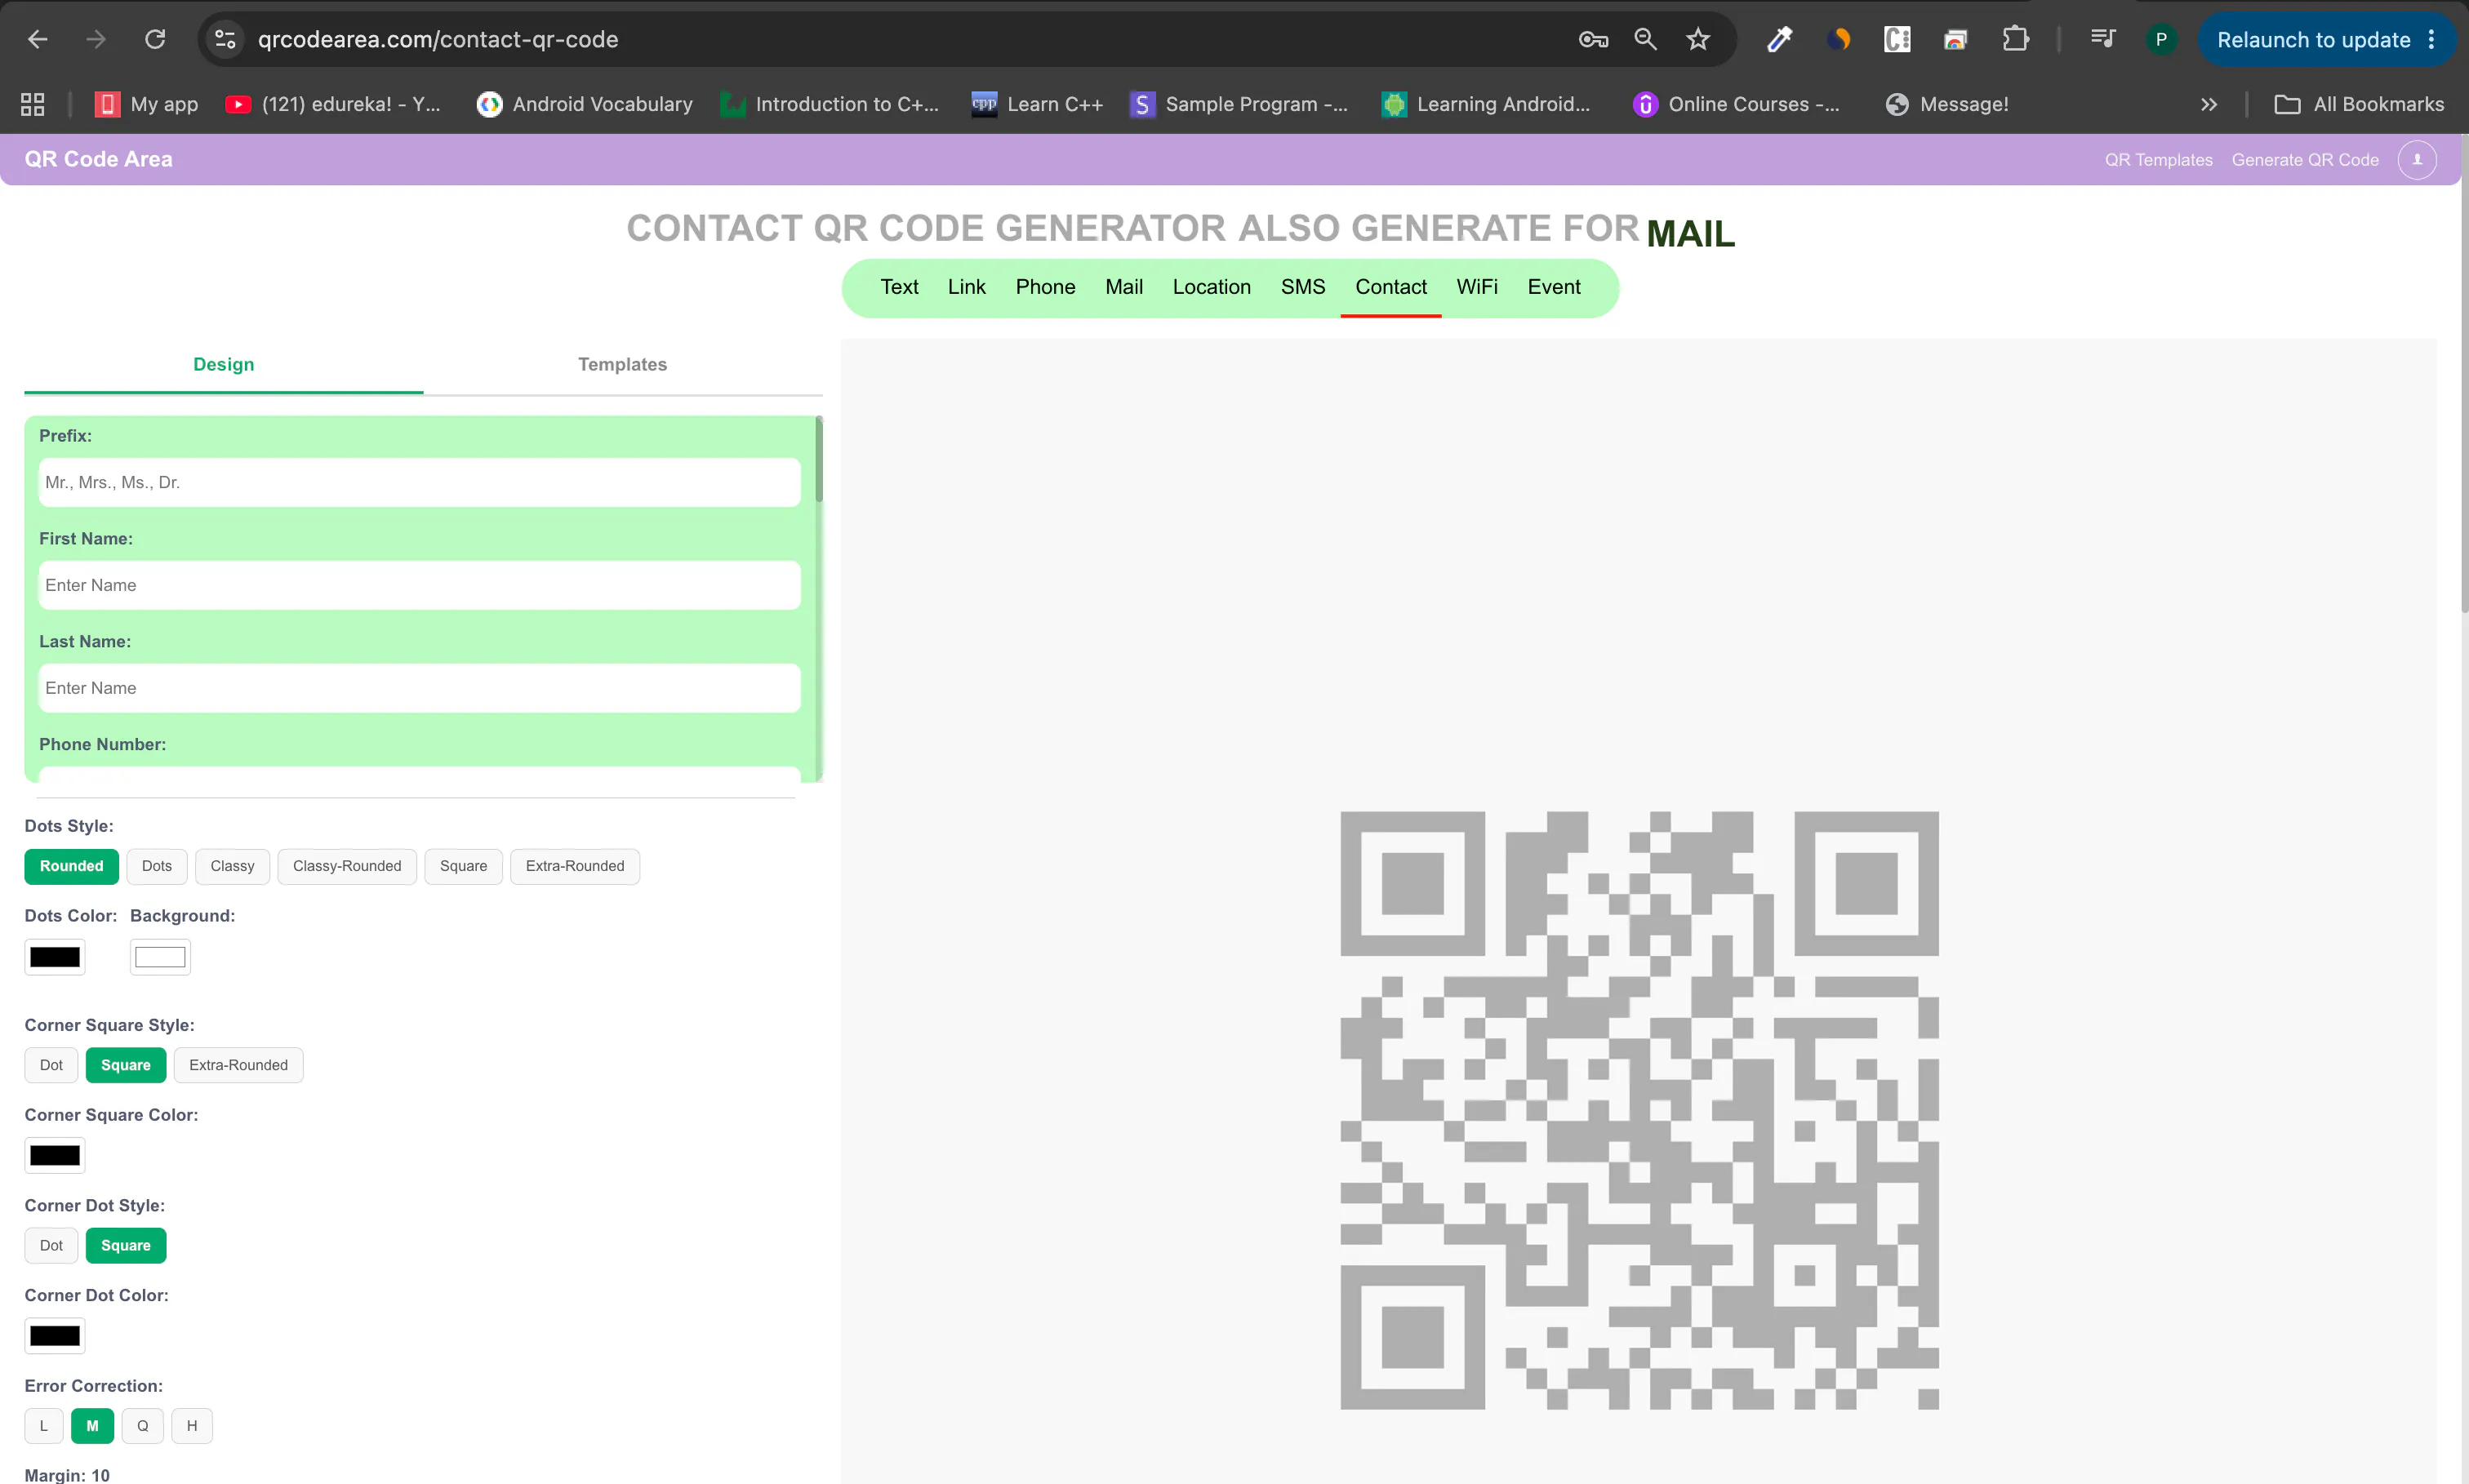Open saved passwords key icon
The image size is (2469, 1484).
(x=1593, y=39)
